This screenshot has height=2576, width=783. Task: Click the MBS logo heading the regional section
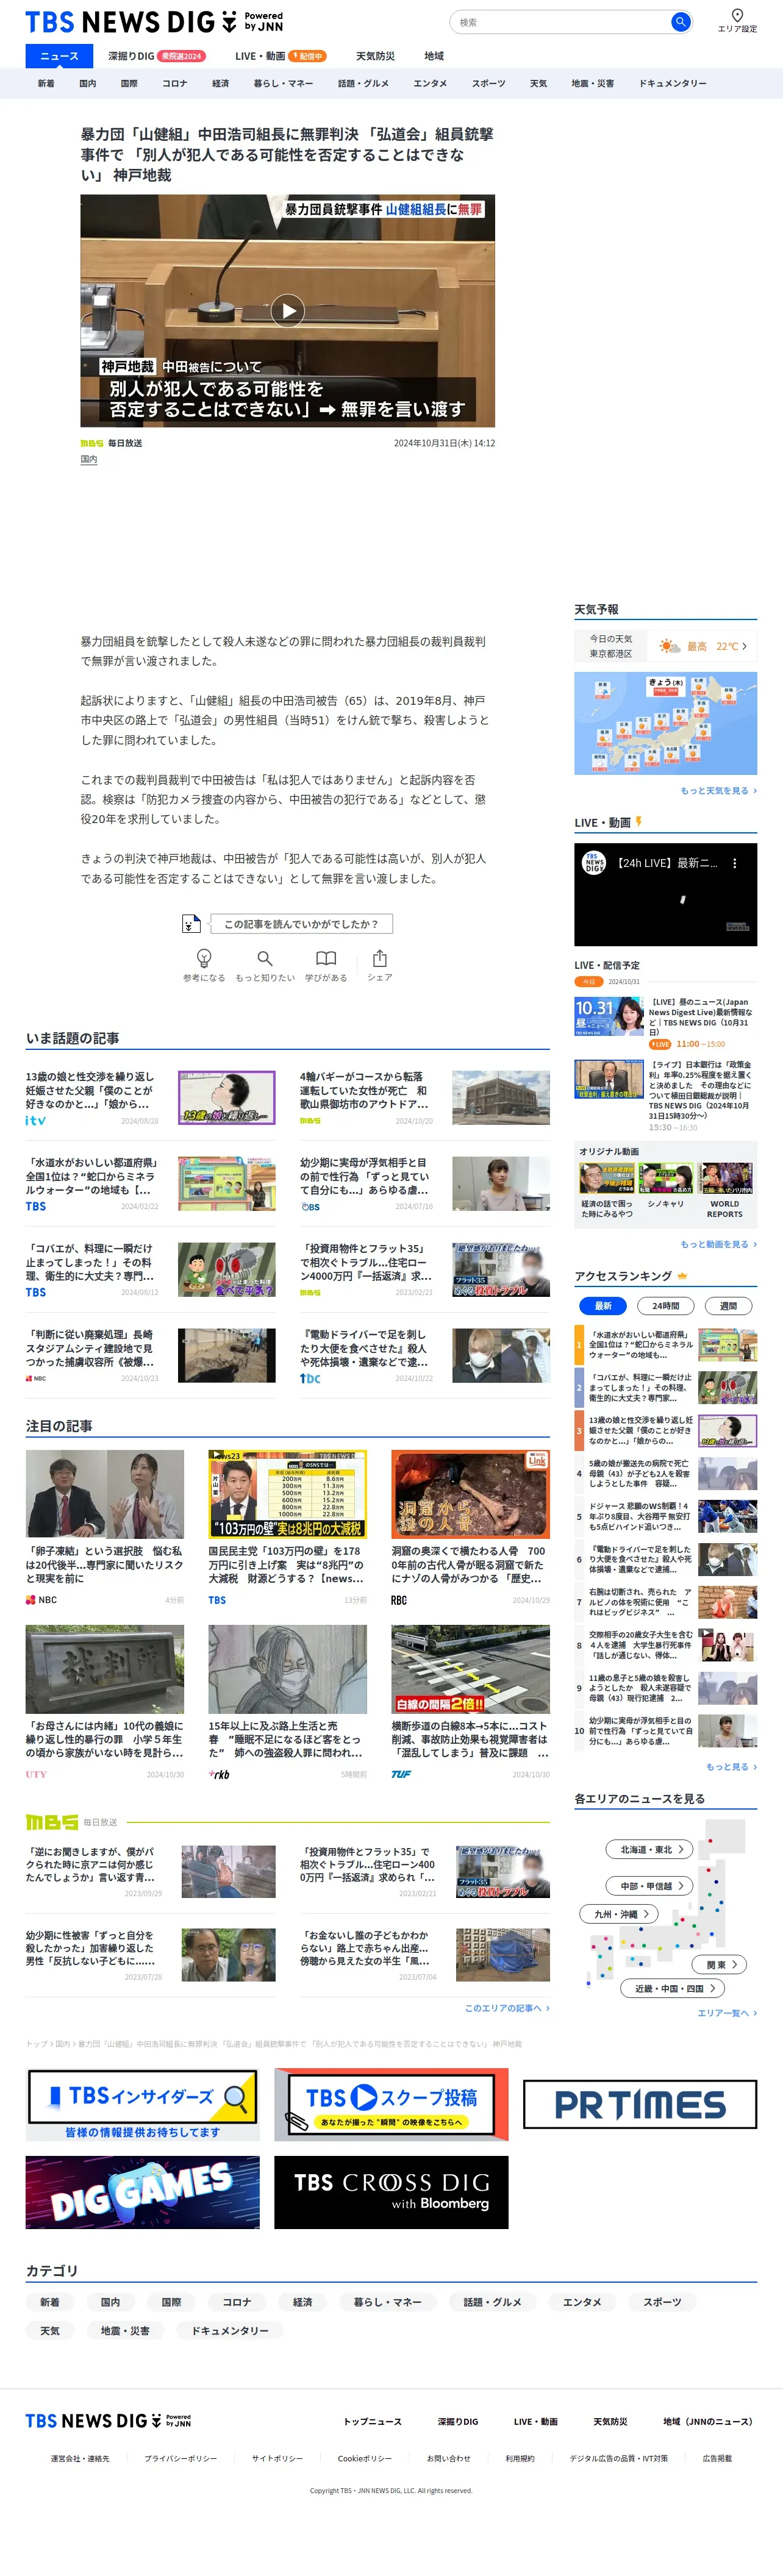point(51,1822)
